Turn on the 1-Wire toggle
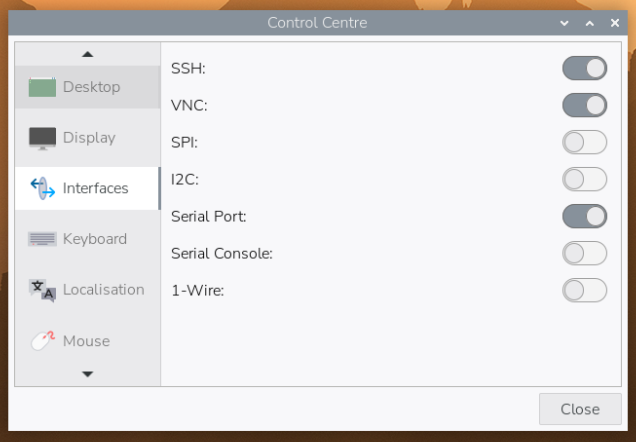This screenshot has width=636, height=442. coord(584,290)
